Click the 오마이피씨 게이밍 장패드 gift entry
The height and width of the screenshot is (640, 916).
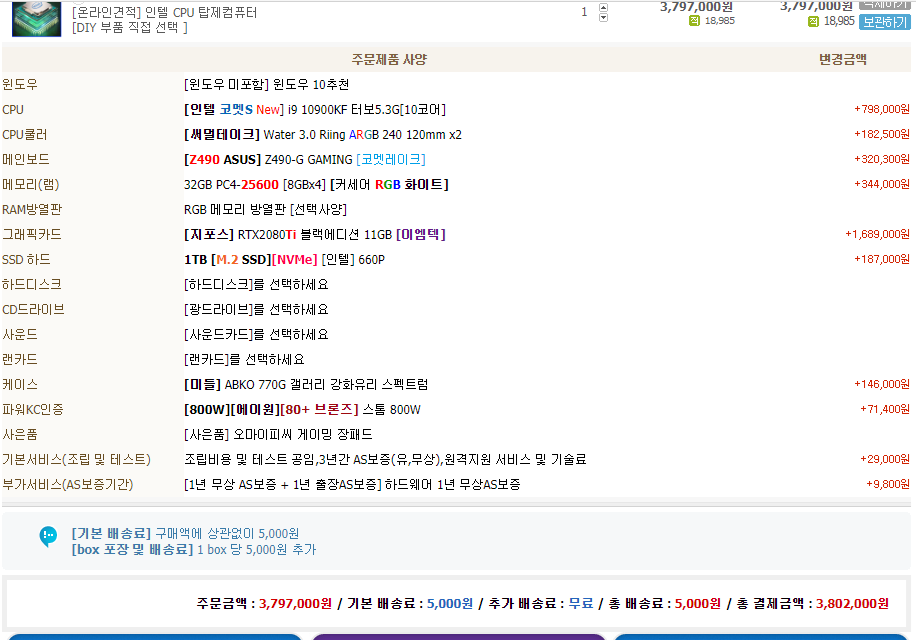[x=278, y=434]
